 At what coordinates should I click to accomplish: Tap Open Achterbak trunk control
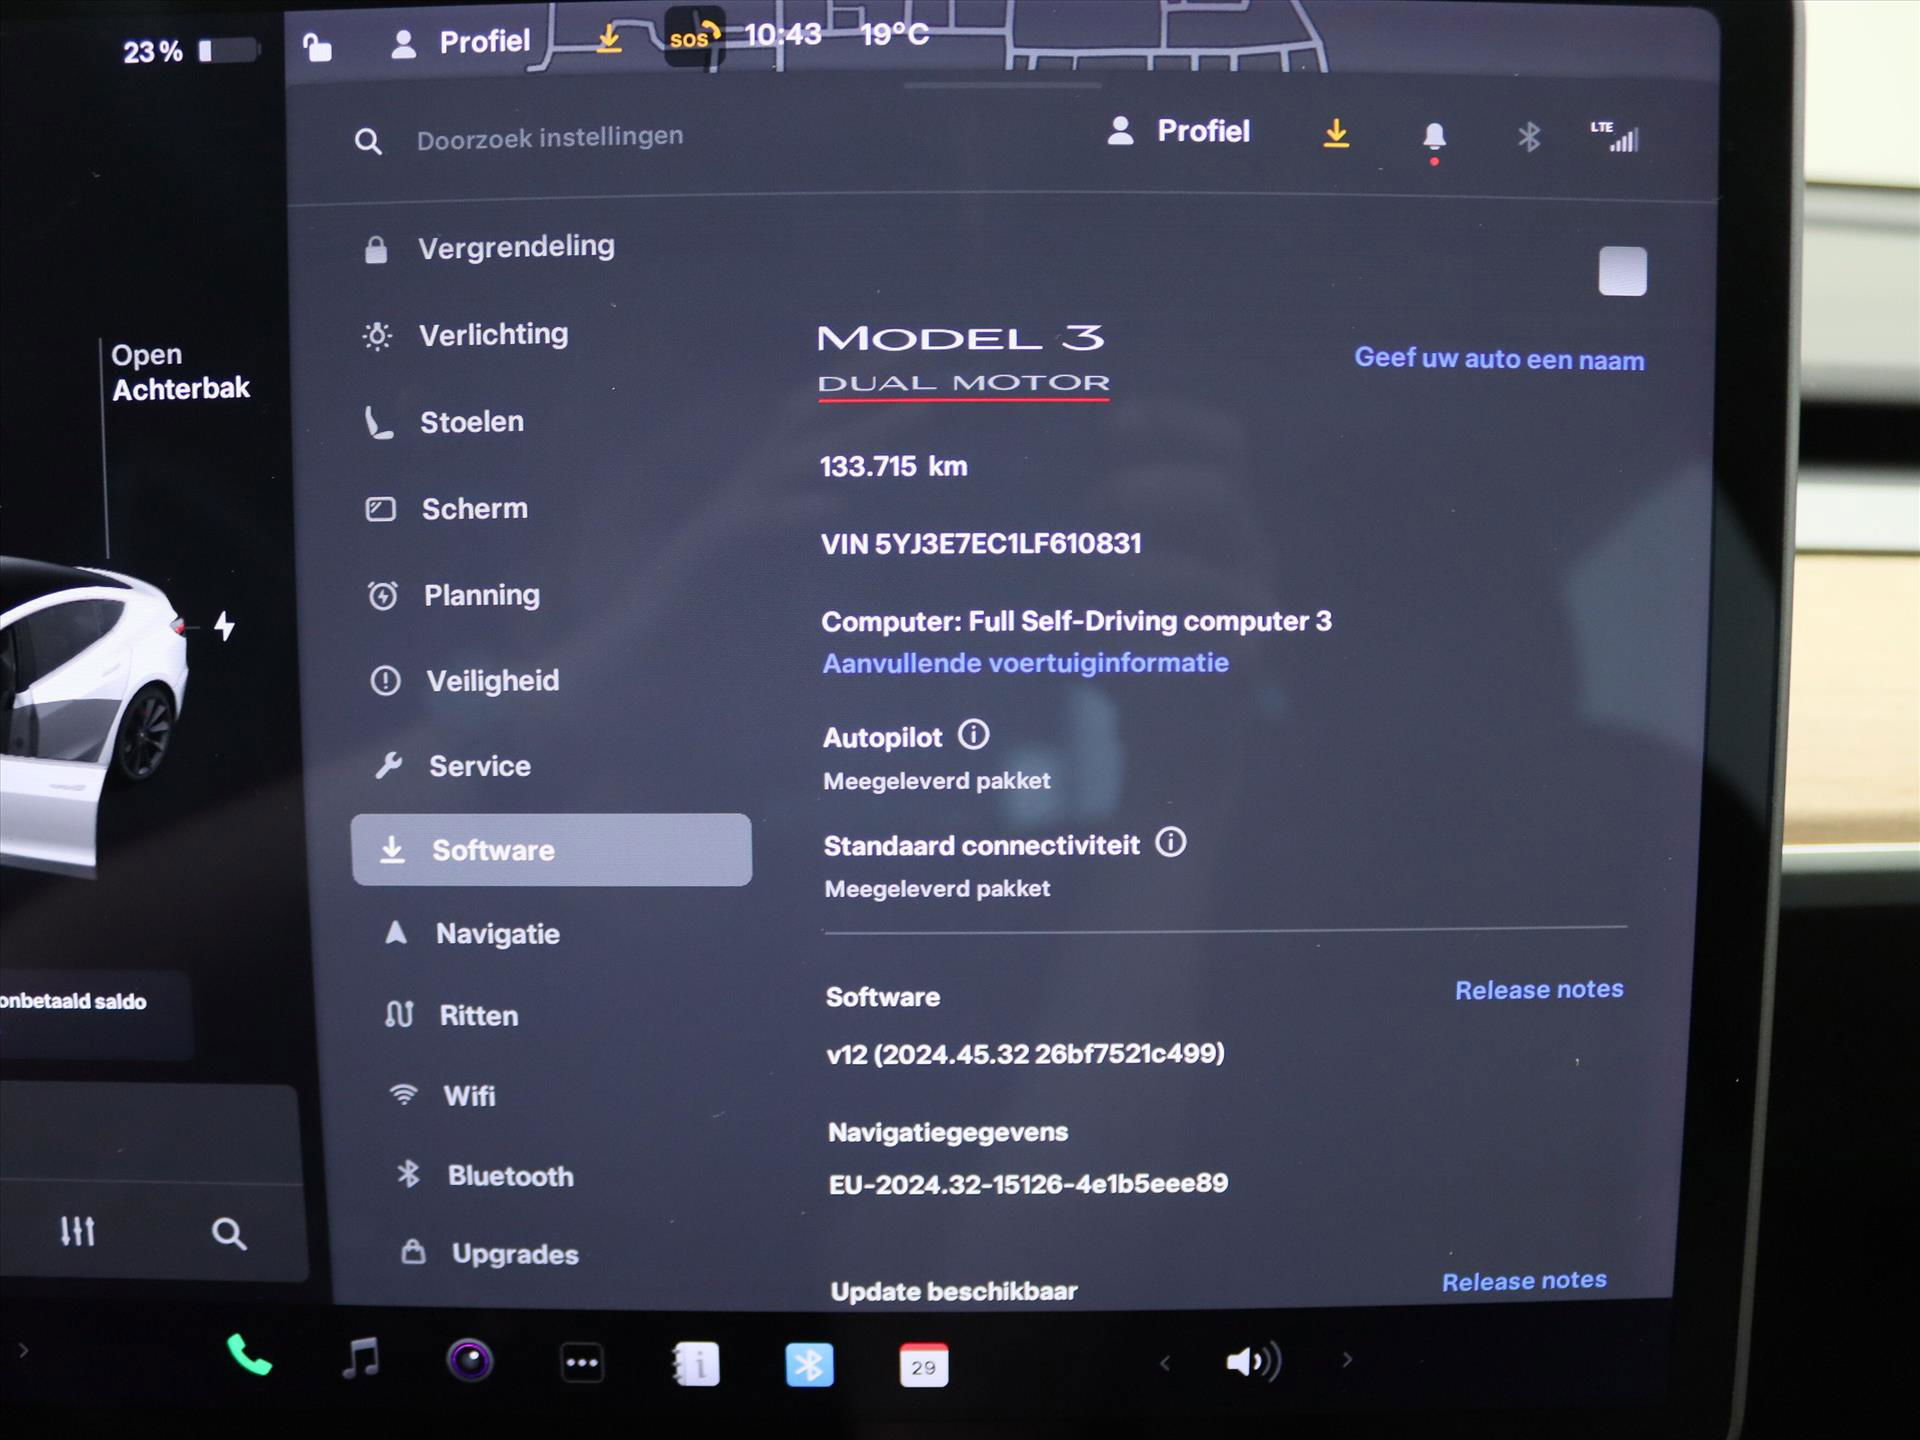(180, 371)
